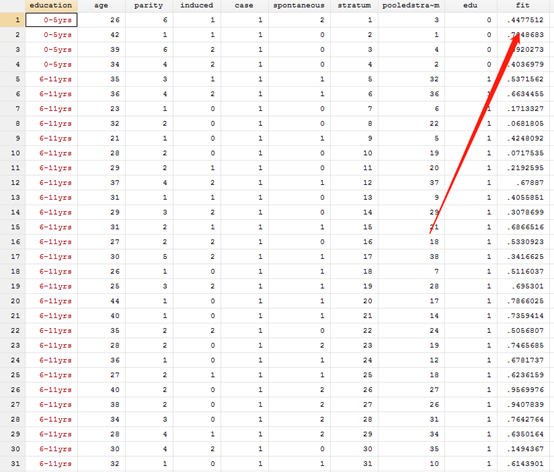Click row number 1 header
This screenshot has height=472, width=554.
click(x=12, y=20)
